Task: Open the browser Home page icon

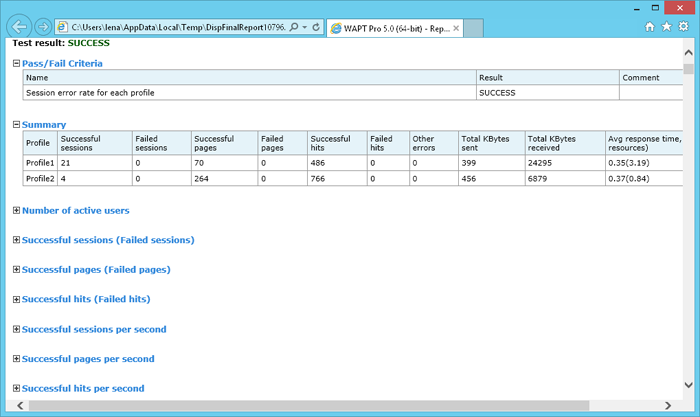Action: [x=650, y=27]
